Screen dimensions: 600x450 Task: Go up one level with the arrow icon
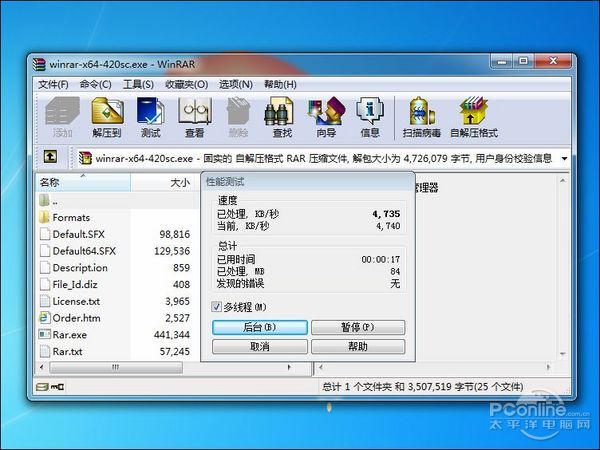(x=50, y=157)
